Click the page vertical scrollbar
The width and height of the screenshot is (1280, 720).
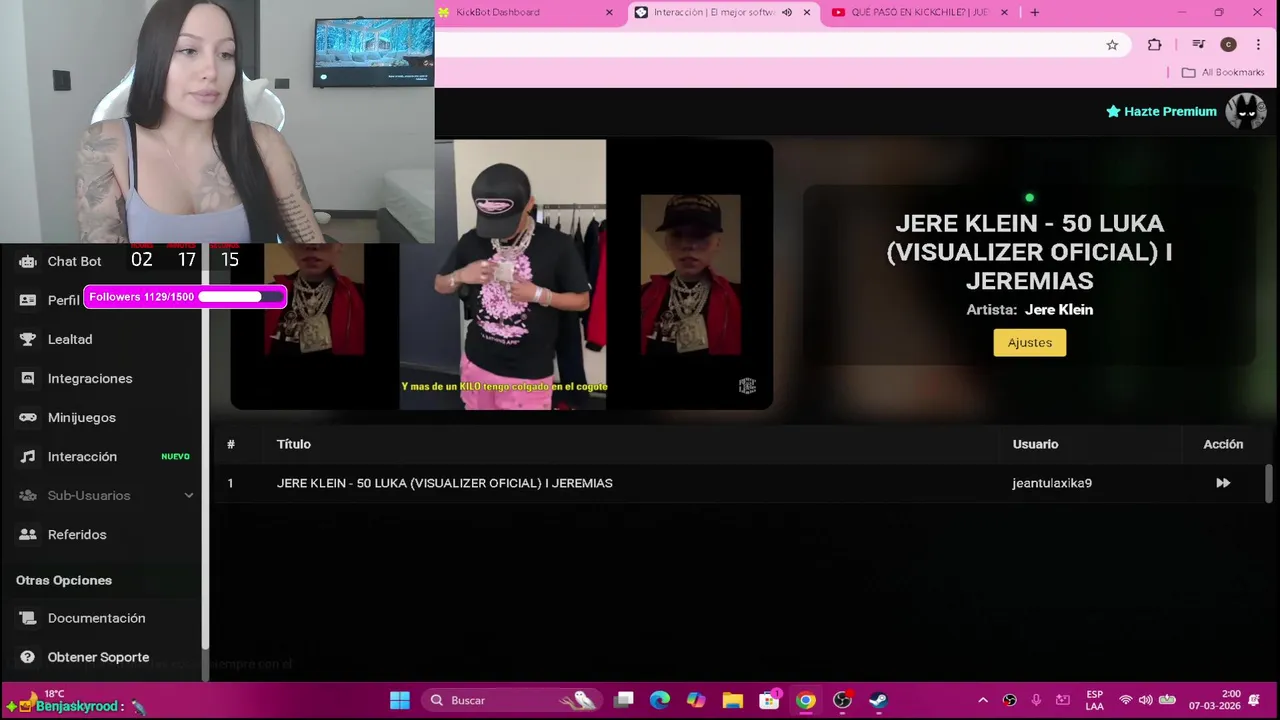[x=1270, y=483]
